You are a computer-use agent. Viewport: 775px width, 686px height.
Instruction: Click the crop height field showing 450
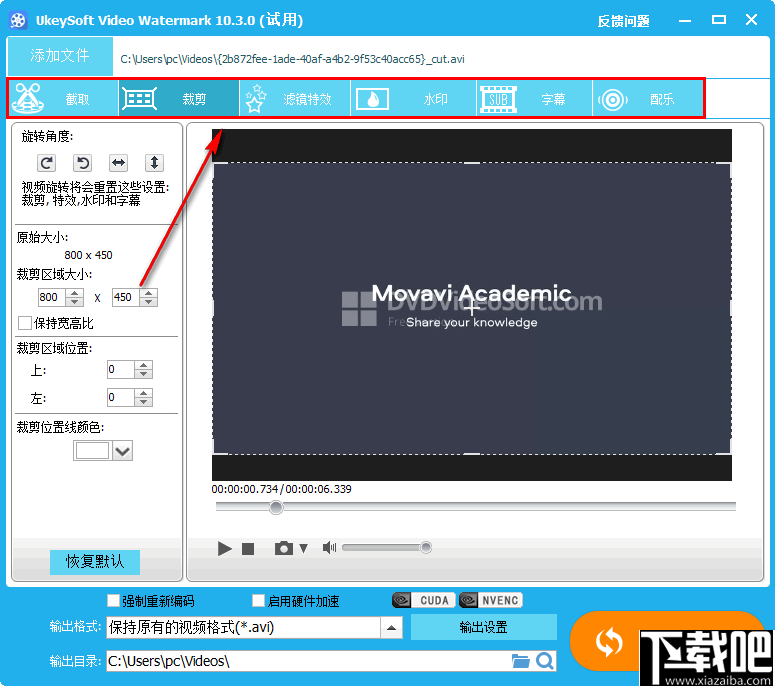pyautogui.click(x=126, y=297)
